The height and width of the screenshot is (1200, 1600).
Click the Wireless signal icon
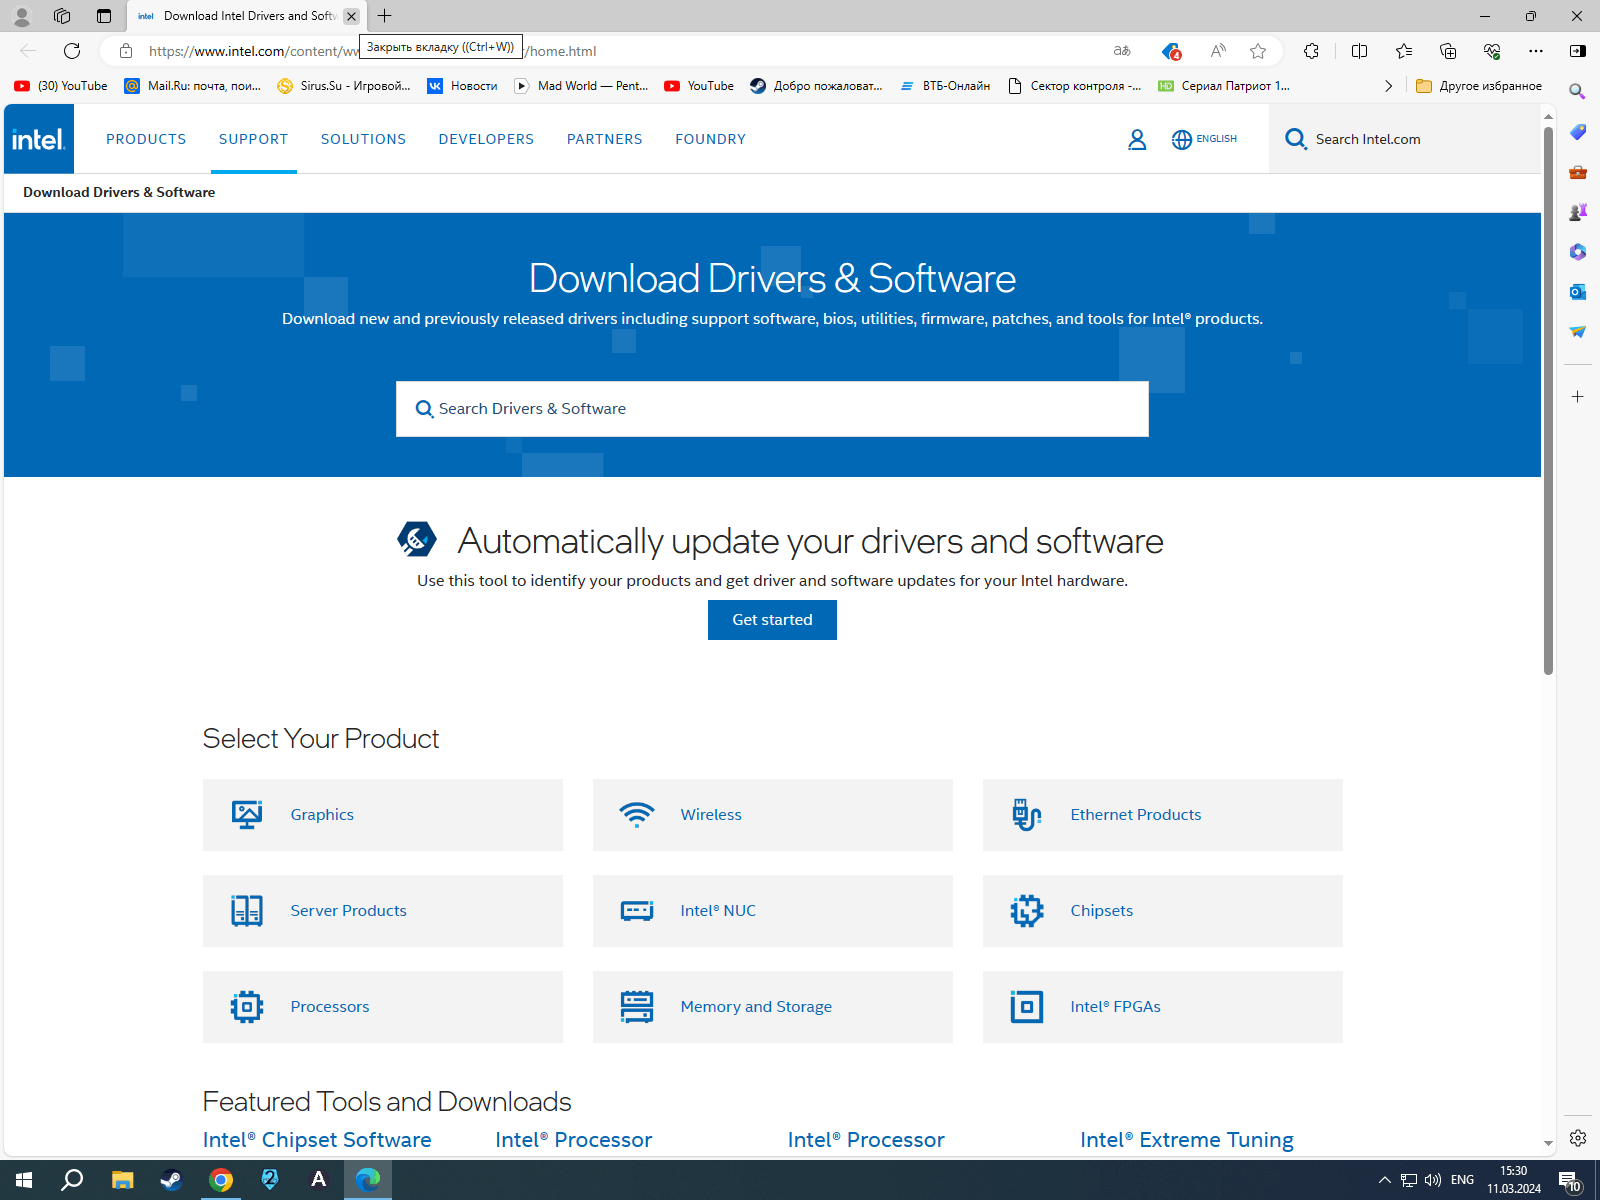coord(637,815)
